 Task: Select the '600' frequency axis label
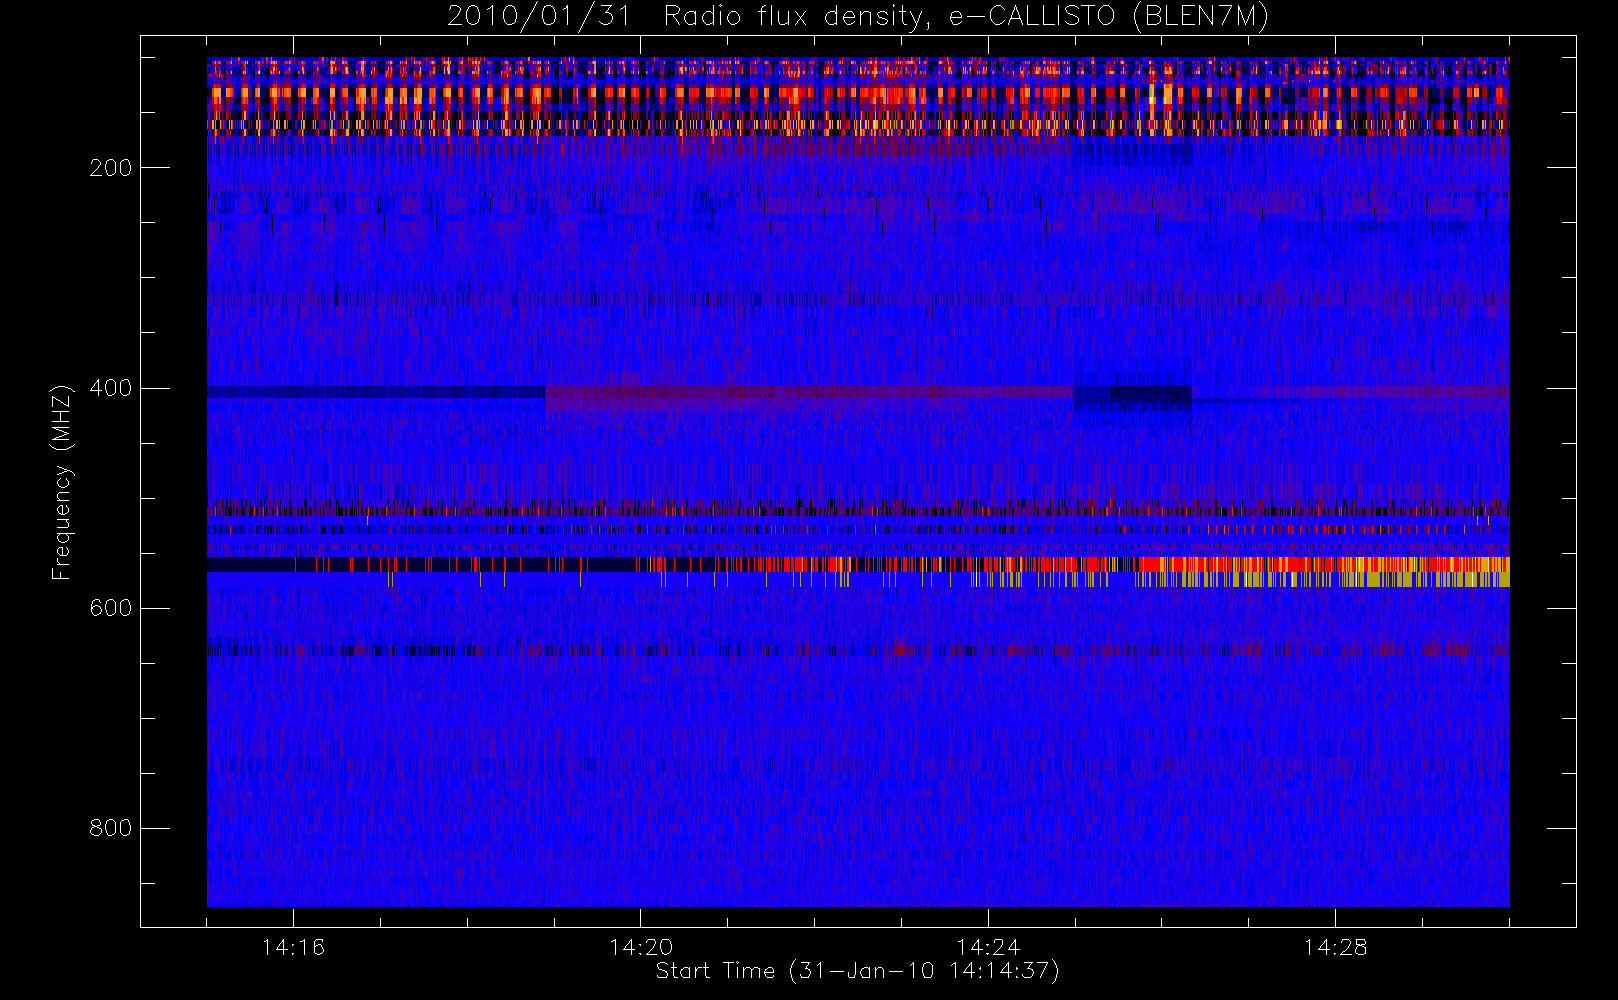(110, 608)
